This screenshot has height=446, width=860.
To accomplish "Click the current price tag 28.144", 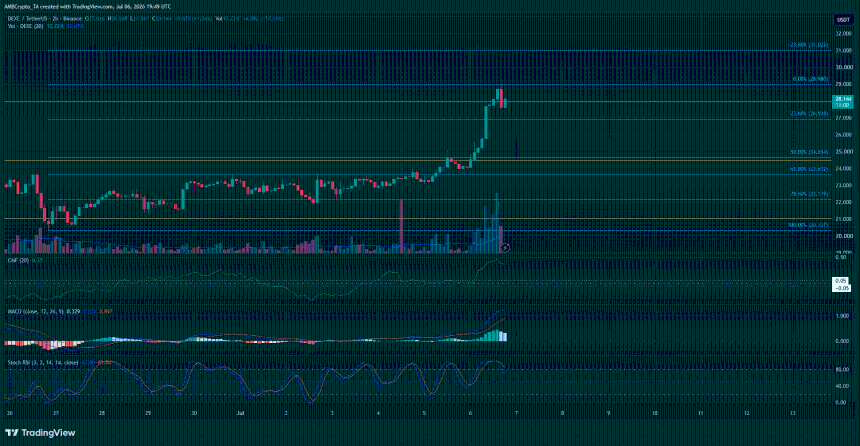I will (x=842, y=99).
